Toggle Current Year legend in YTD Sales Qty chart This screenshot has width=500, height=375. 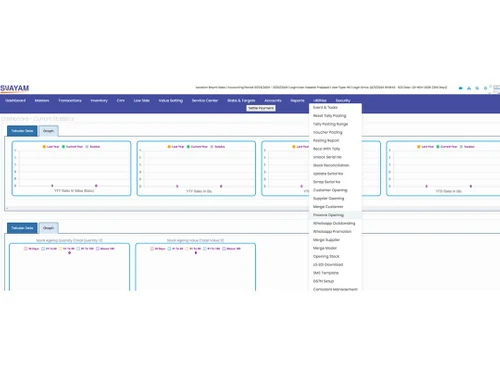point(447,147)
